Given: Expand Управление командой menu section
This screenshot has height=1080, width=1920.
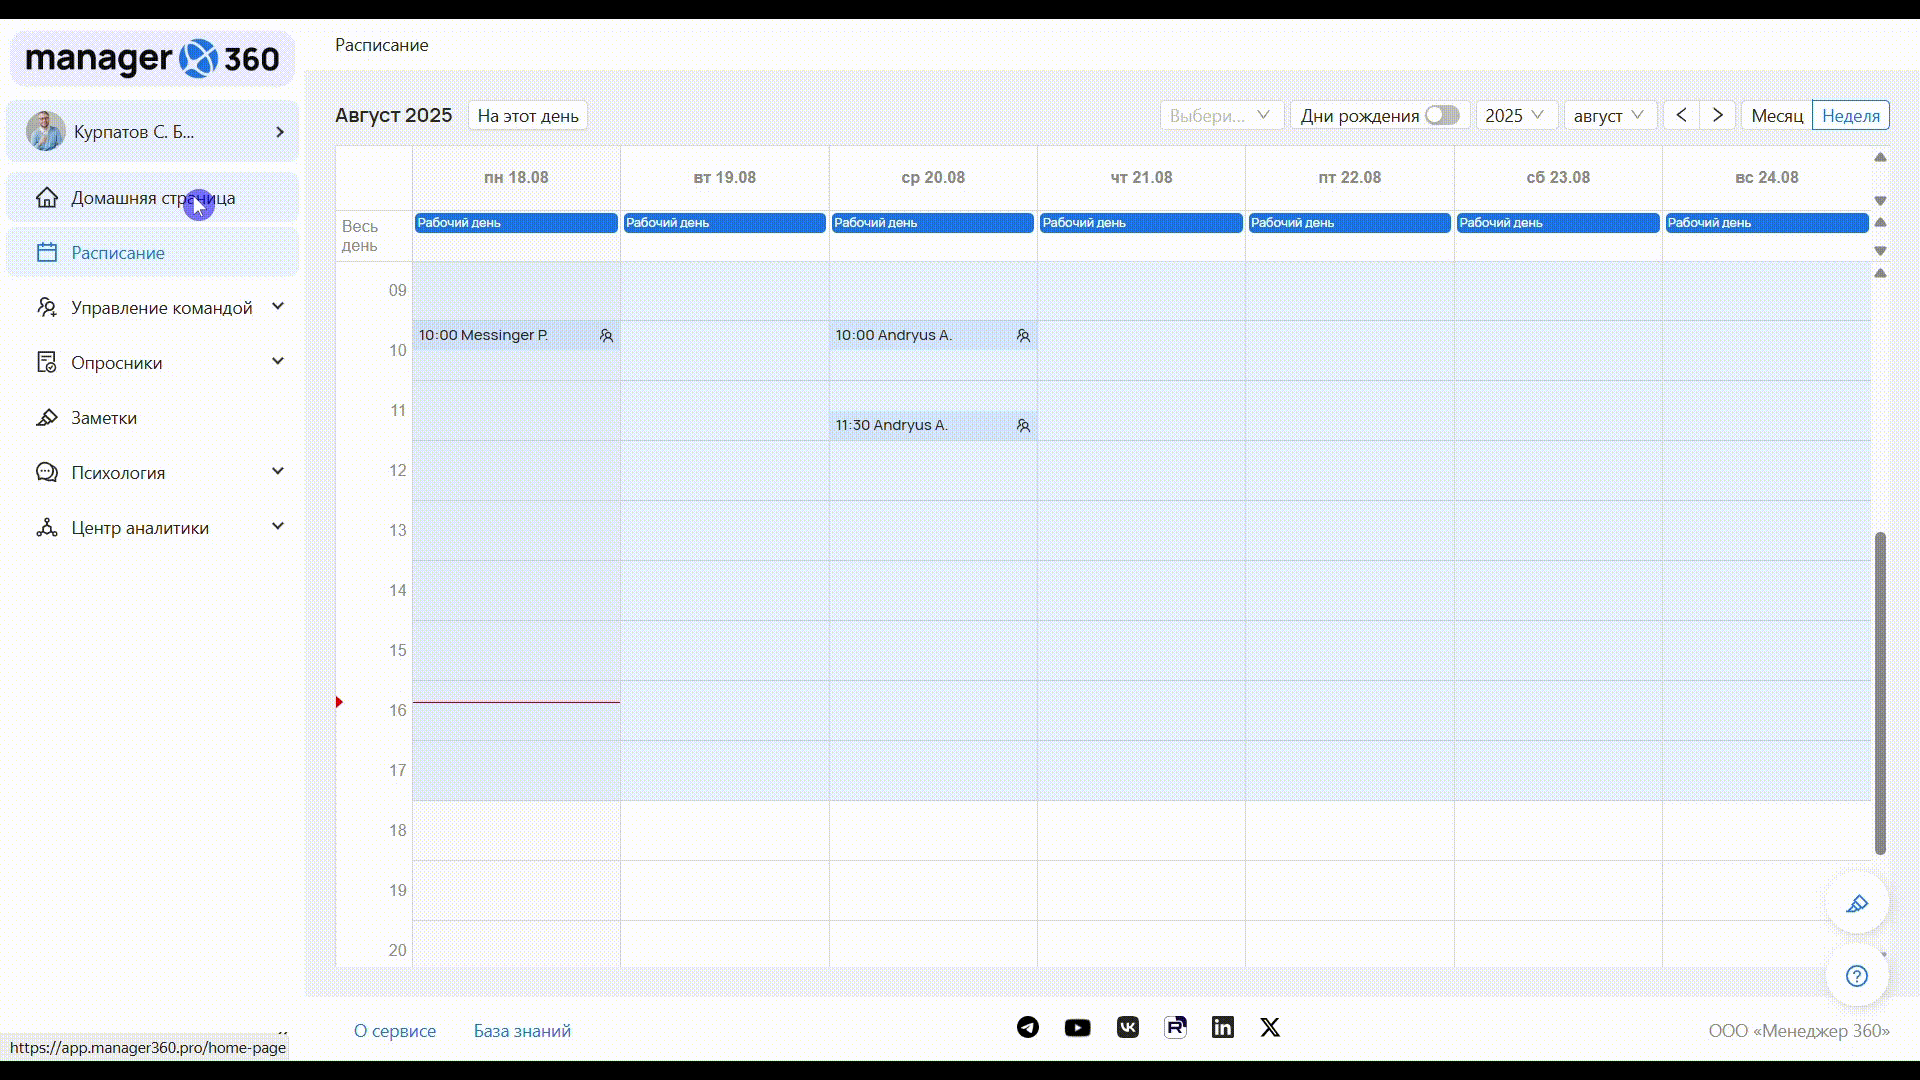Looking at the screenshot, I should click(160, 308).
